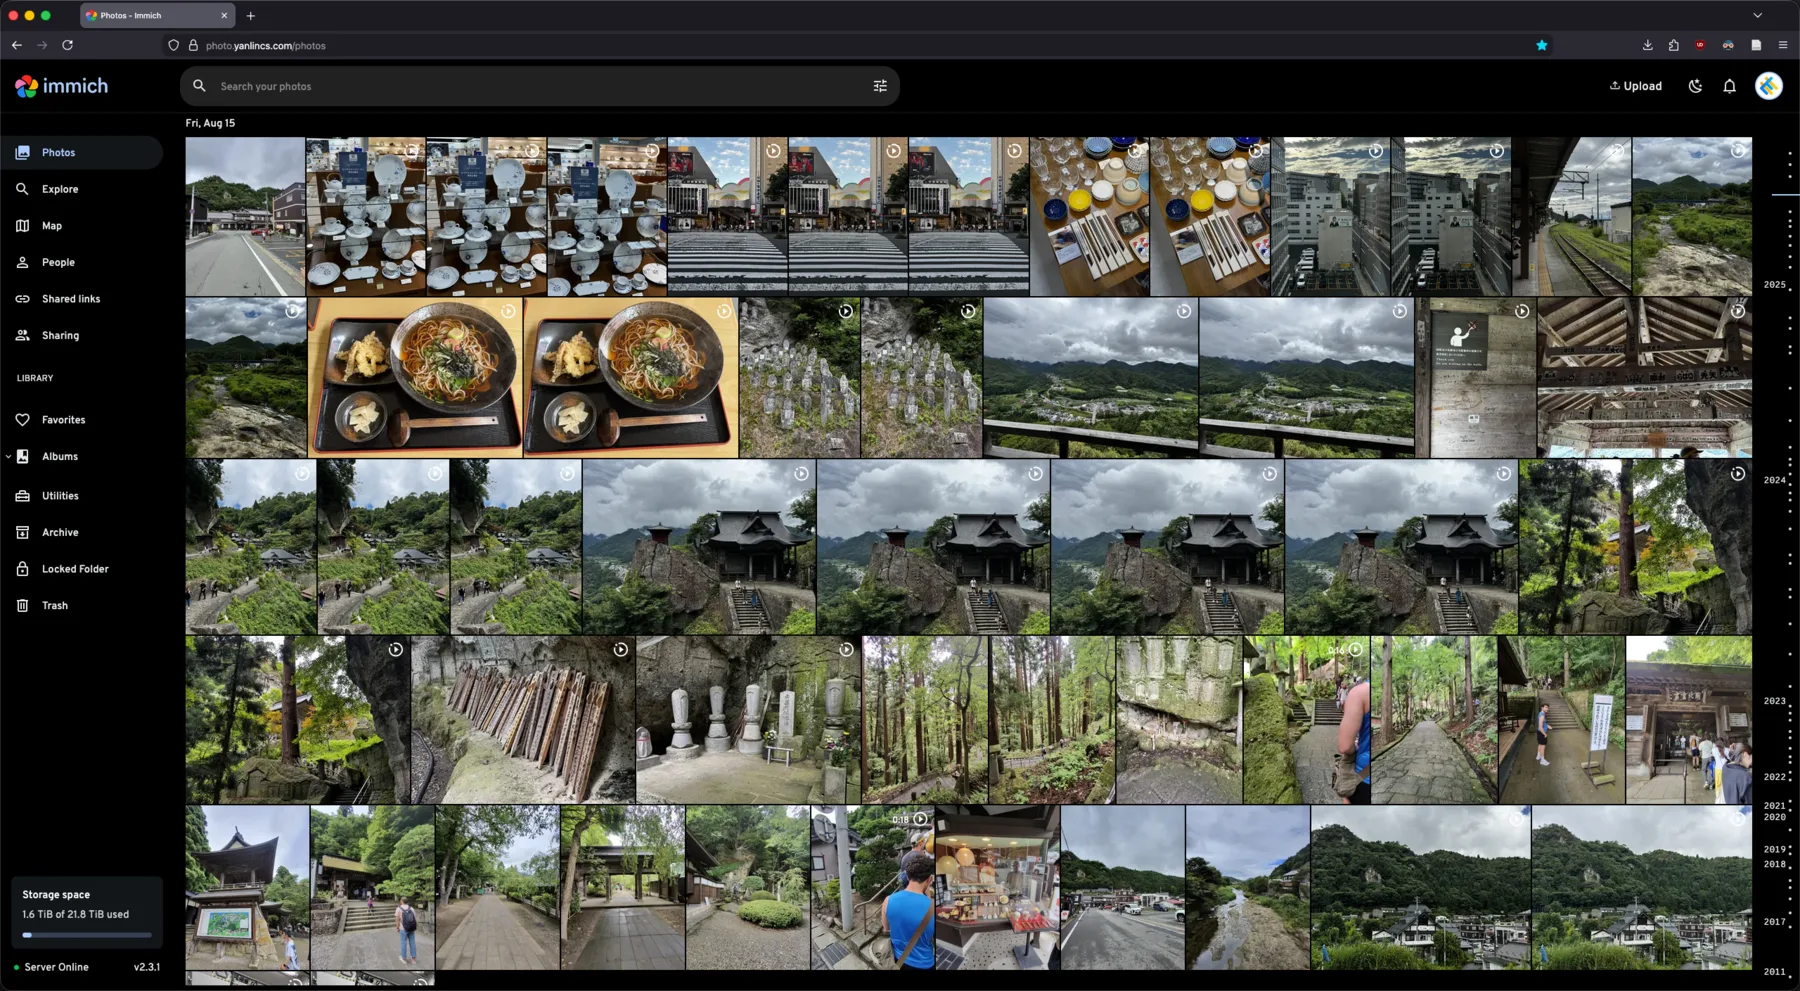Image resolution: width=1800 pixels, height=991 pixels.
Task: Open the ramen noodle bowl photo
Action: 415,378
